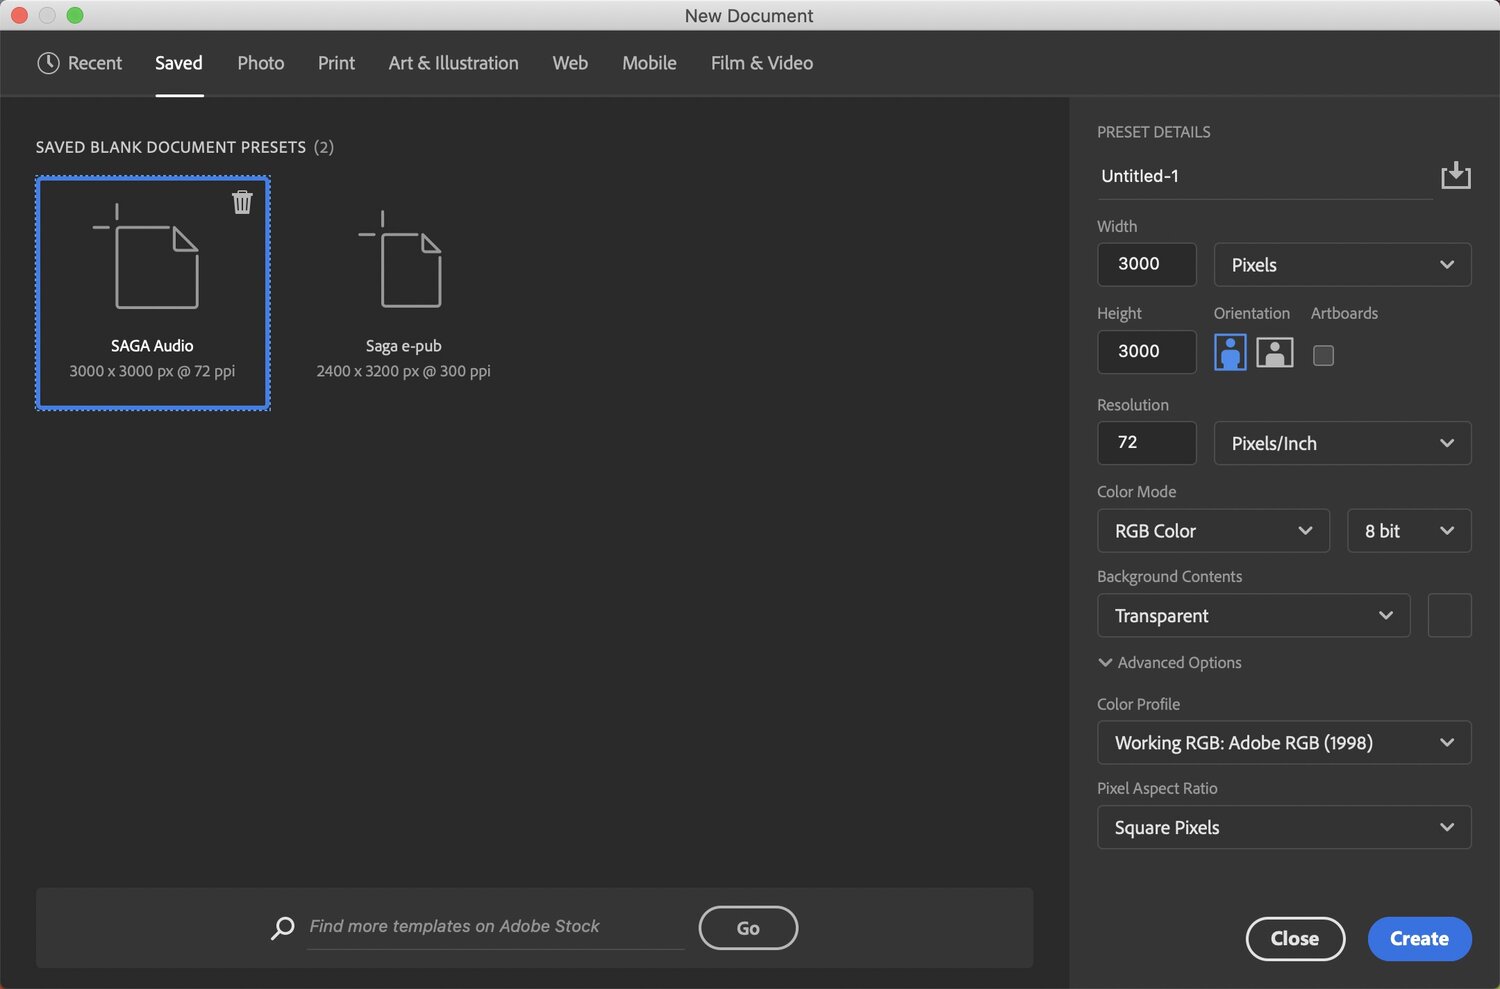
Task: Click the green maximize window button
Action: coord(75,15)
